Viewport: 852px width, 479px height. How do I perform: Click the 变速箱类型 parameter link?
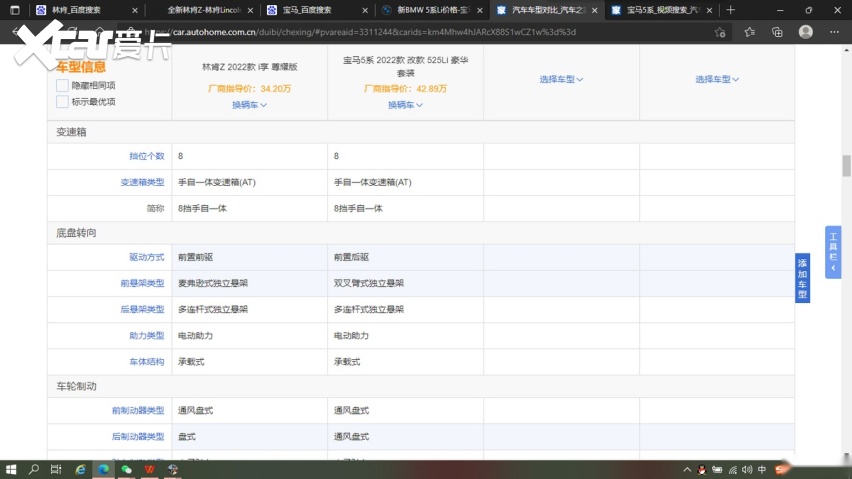[x=142, y=182]
